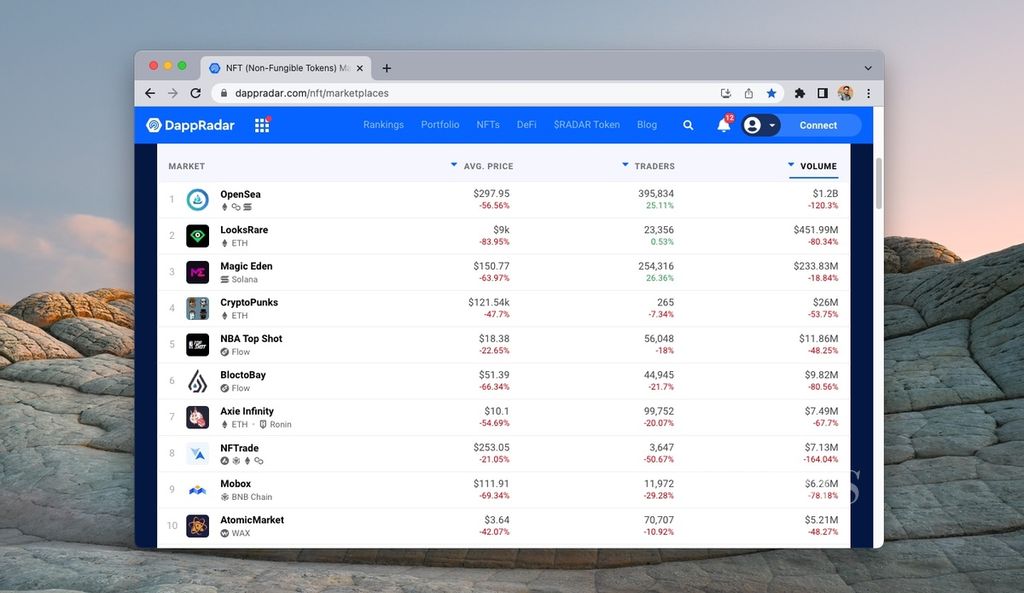The height and width of the screenshot is (593, 1024).
Task: Open the BloctoBay link
Action: click(243, 375)
